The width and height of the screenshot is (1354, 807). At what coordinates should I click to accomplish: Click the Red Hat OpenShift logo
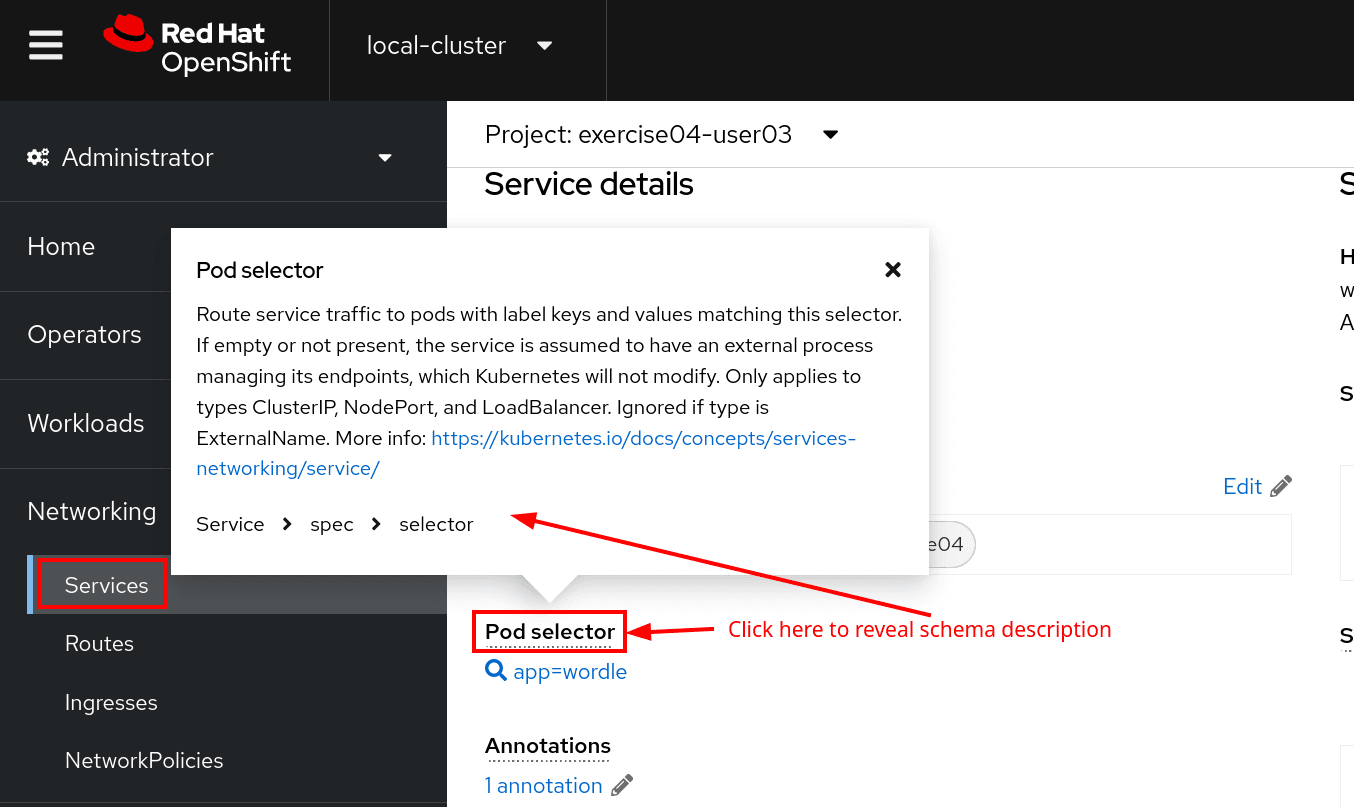(x=197, y=46)
